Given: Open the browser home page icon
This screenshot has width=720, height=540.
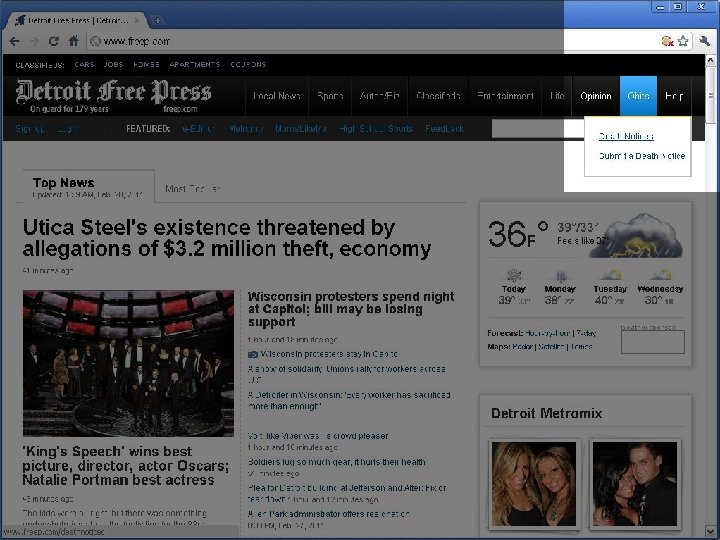Looking at the screenshot, I should [73, 41].
